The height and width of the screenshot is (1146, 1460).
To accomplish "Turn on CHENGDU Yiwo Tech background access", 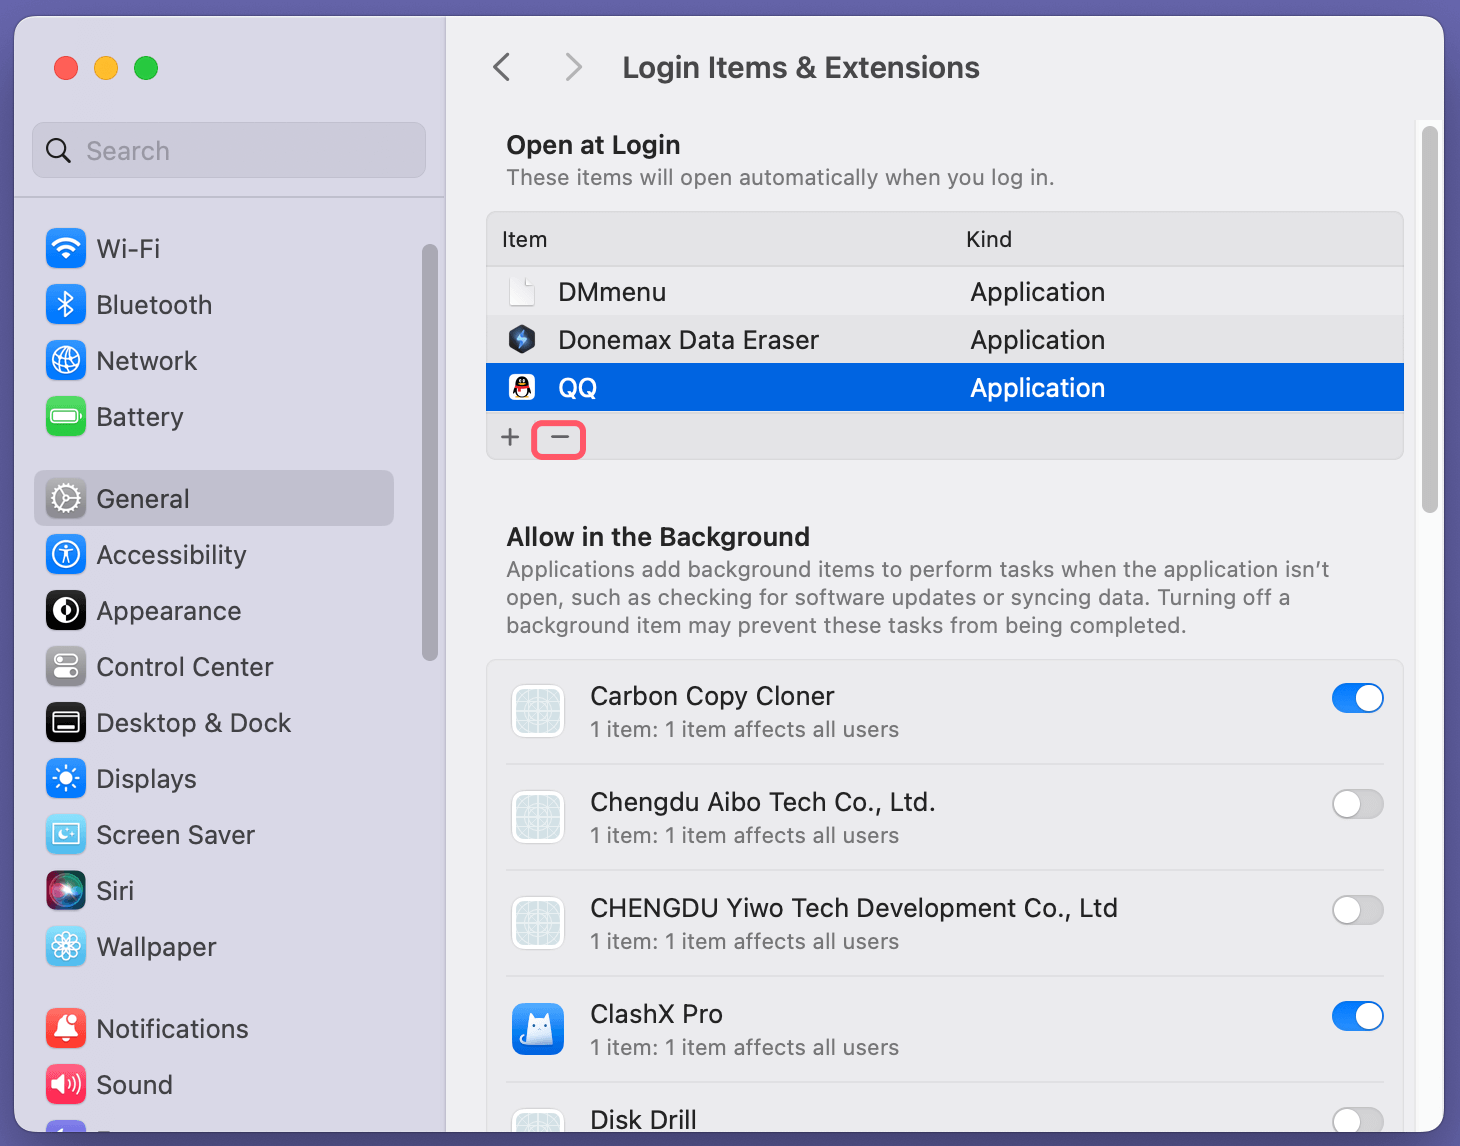I will [1357, 910].
